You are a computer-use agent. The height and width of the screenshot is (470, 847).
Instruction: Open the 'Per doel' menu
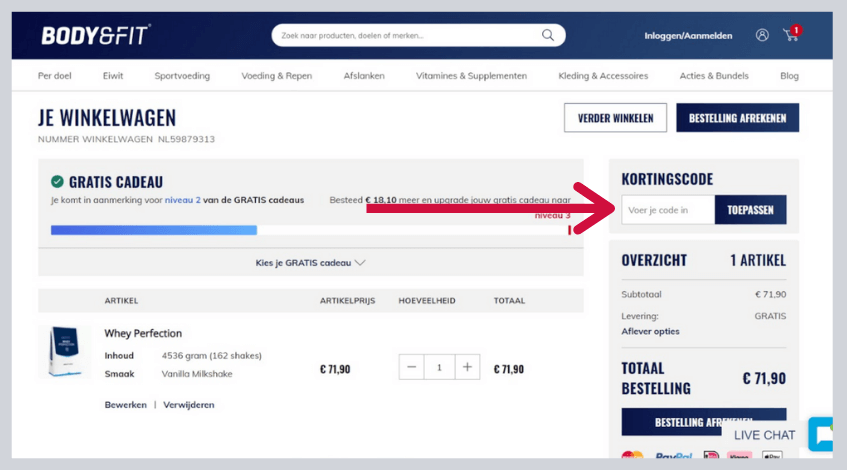[x=54, y=76]
